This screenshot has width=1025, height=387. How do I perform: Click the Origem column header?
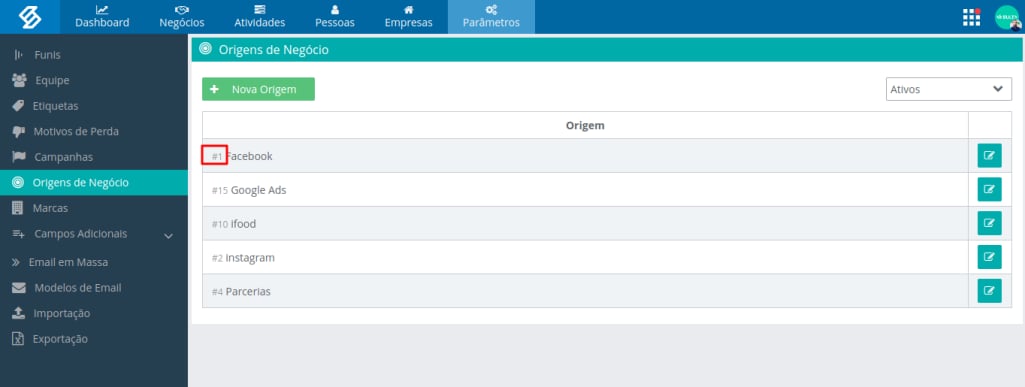[x=585, y=126]
